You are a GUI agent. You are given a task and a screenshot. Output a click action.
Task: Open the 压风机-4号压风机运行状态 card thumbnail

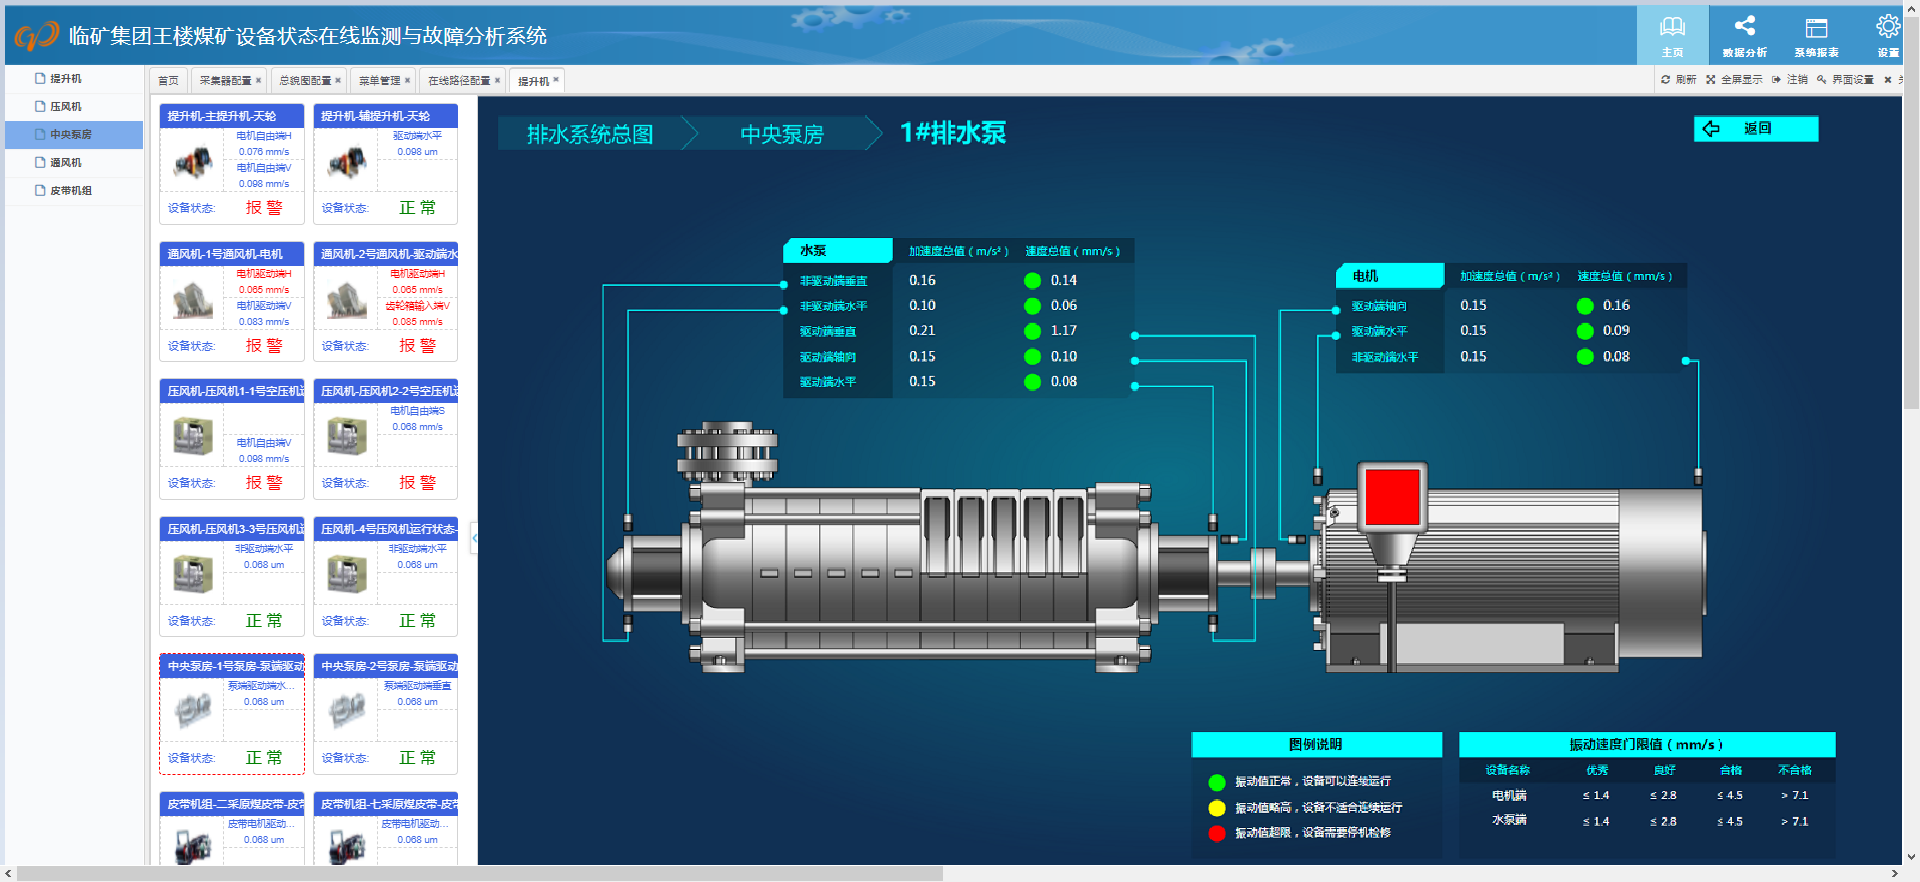(347, 574)
